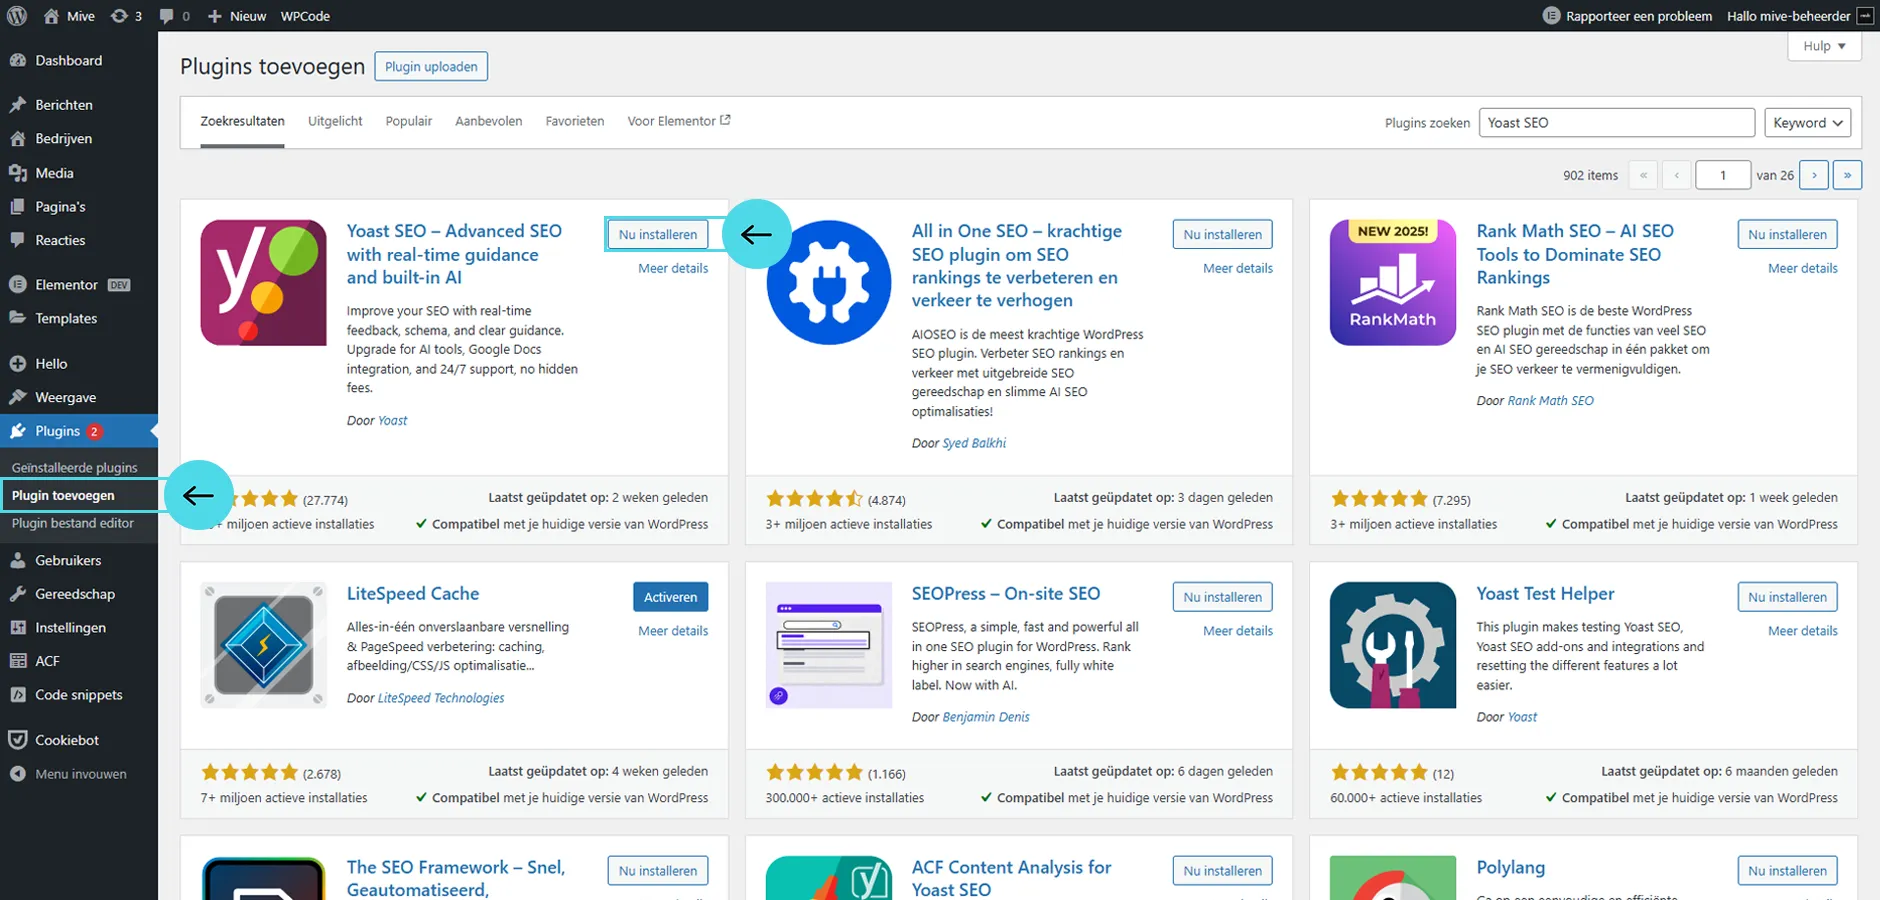Click the WordPress logo in admin bar

pos(16,16)
